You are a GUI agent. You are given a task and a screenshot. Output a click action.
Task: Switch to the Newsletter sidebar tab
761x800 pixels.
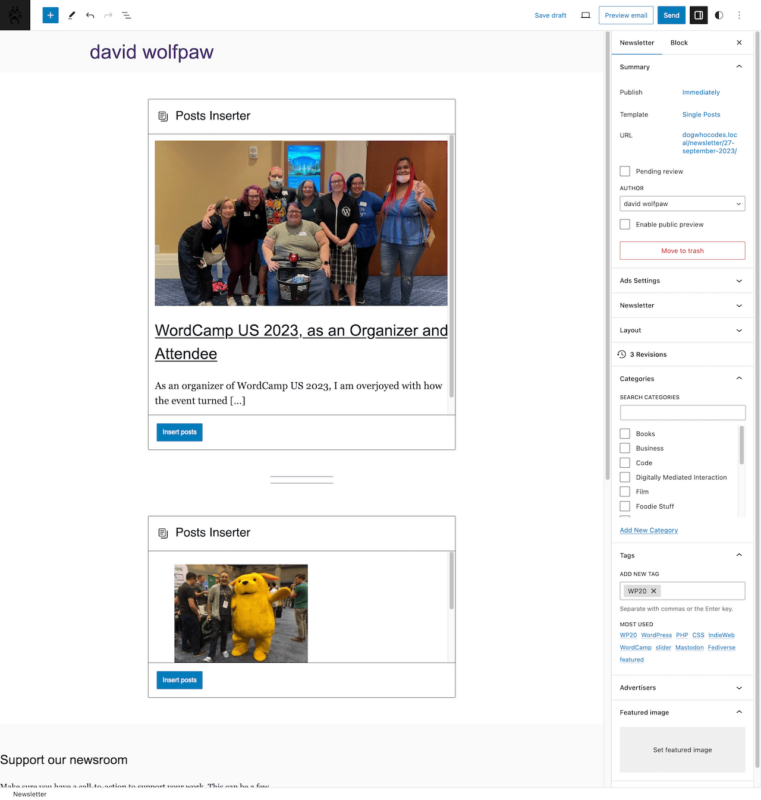click(637, 43)
